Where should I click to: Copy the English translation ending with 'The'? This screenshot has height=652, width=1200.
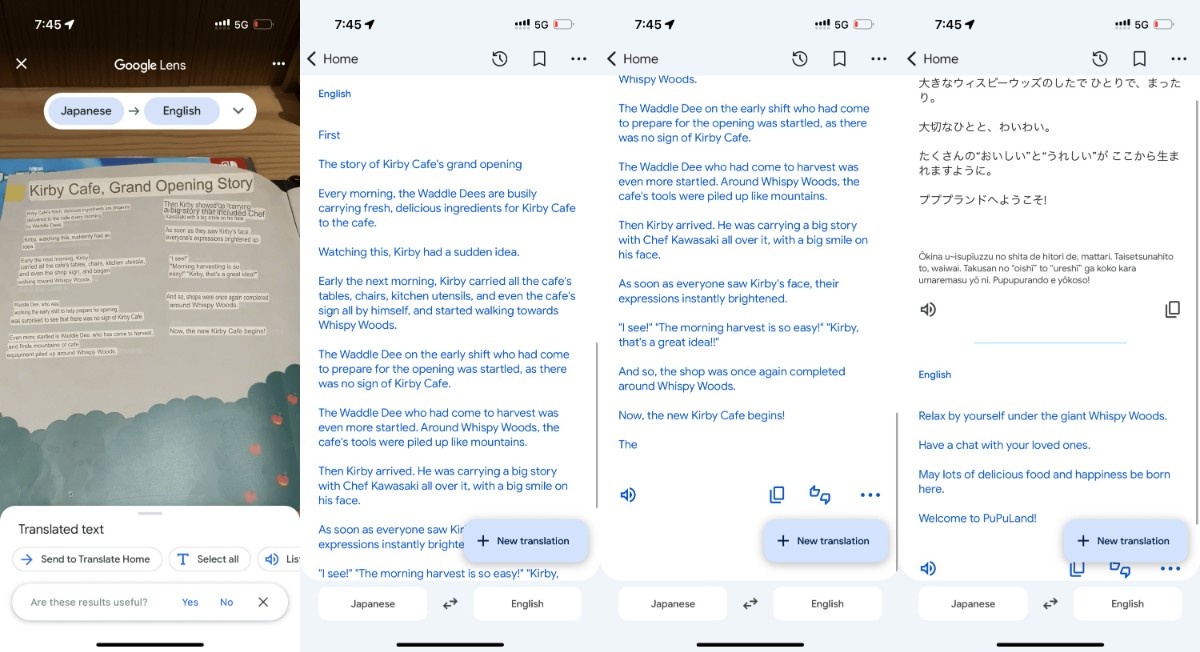pos(777,495)
